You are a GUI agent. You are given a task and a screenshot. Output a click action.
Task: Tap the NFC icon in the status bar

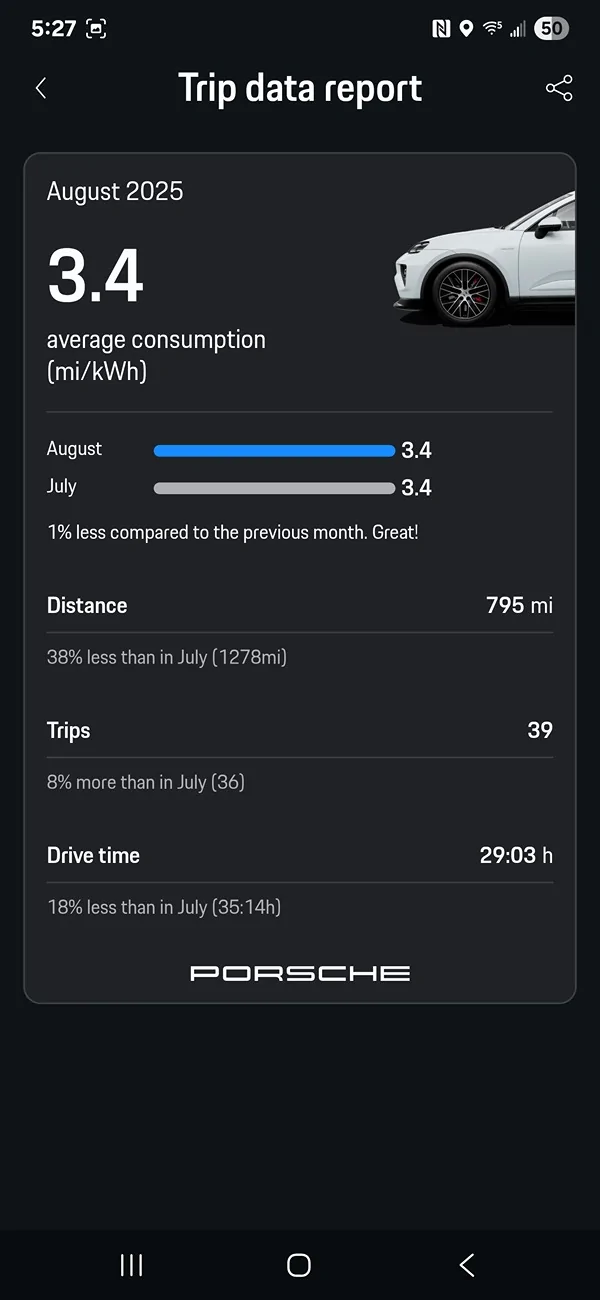click(x=441, y=28)
